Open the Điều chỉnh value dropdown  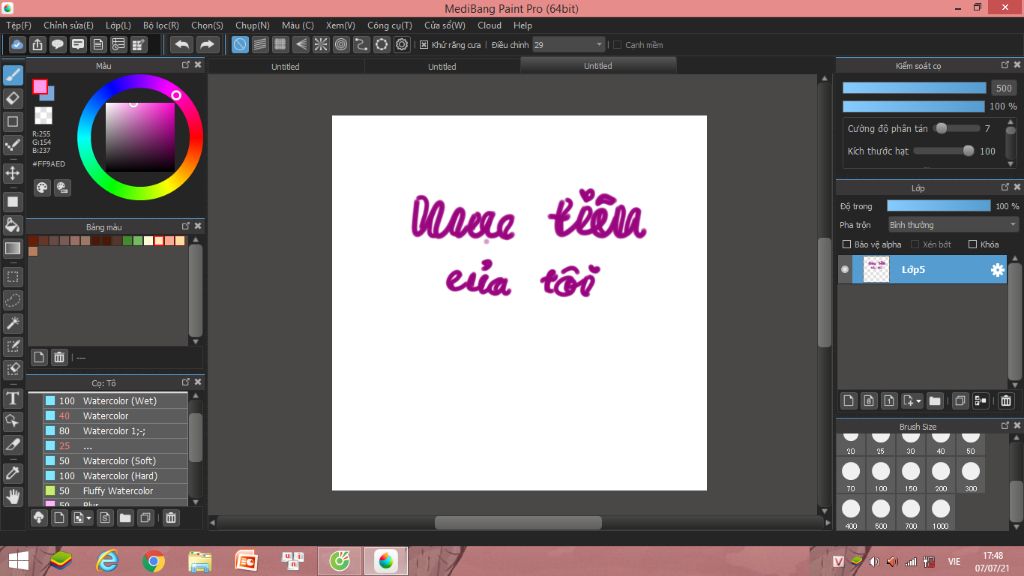tap(599, 44)
